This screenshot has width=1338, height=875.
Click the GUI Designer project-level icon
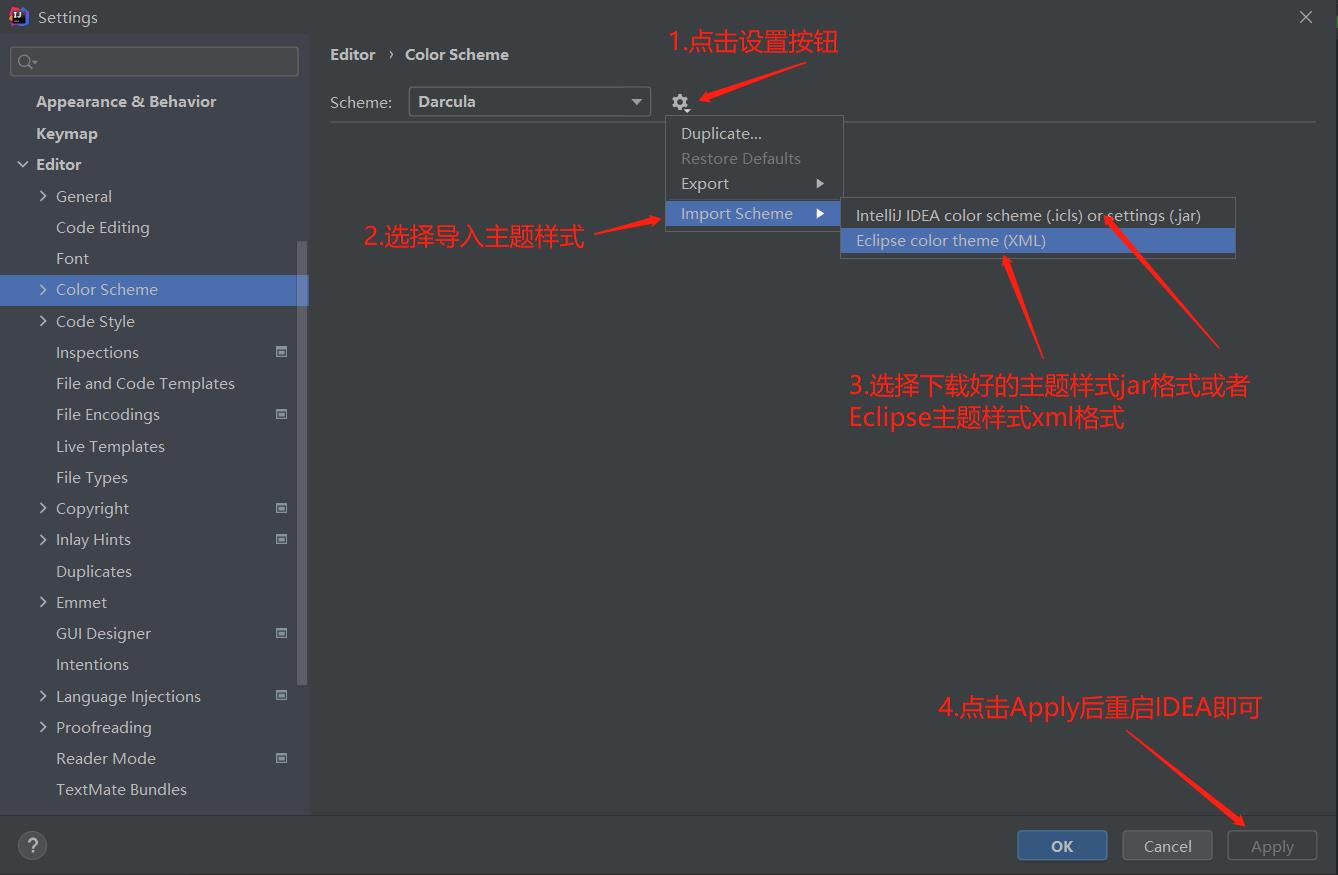tap(281, 633)
